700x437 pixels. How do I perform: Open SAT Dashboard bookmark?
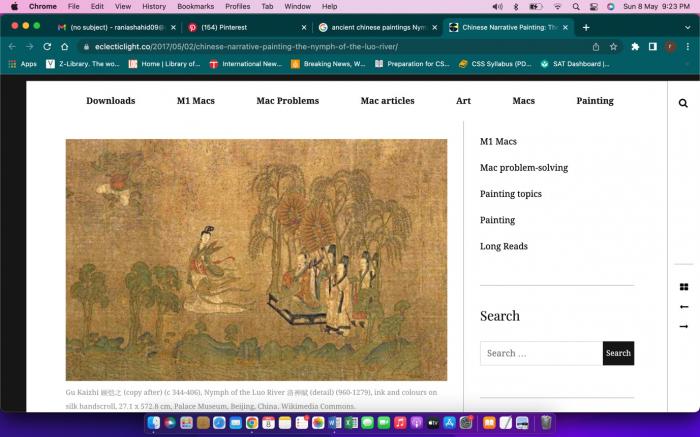click(575, 64)
